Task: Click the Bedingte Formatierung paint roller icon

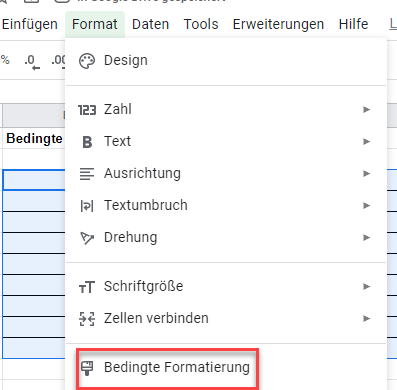Action: tap(87, 368)
